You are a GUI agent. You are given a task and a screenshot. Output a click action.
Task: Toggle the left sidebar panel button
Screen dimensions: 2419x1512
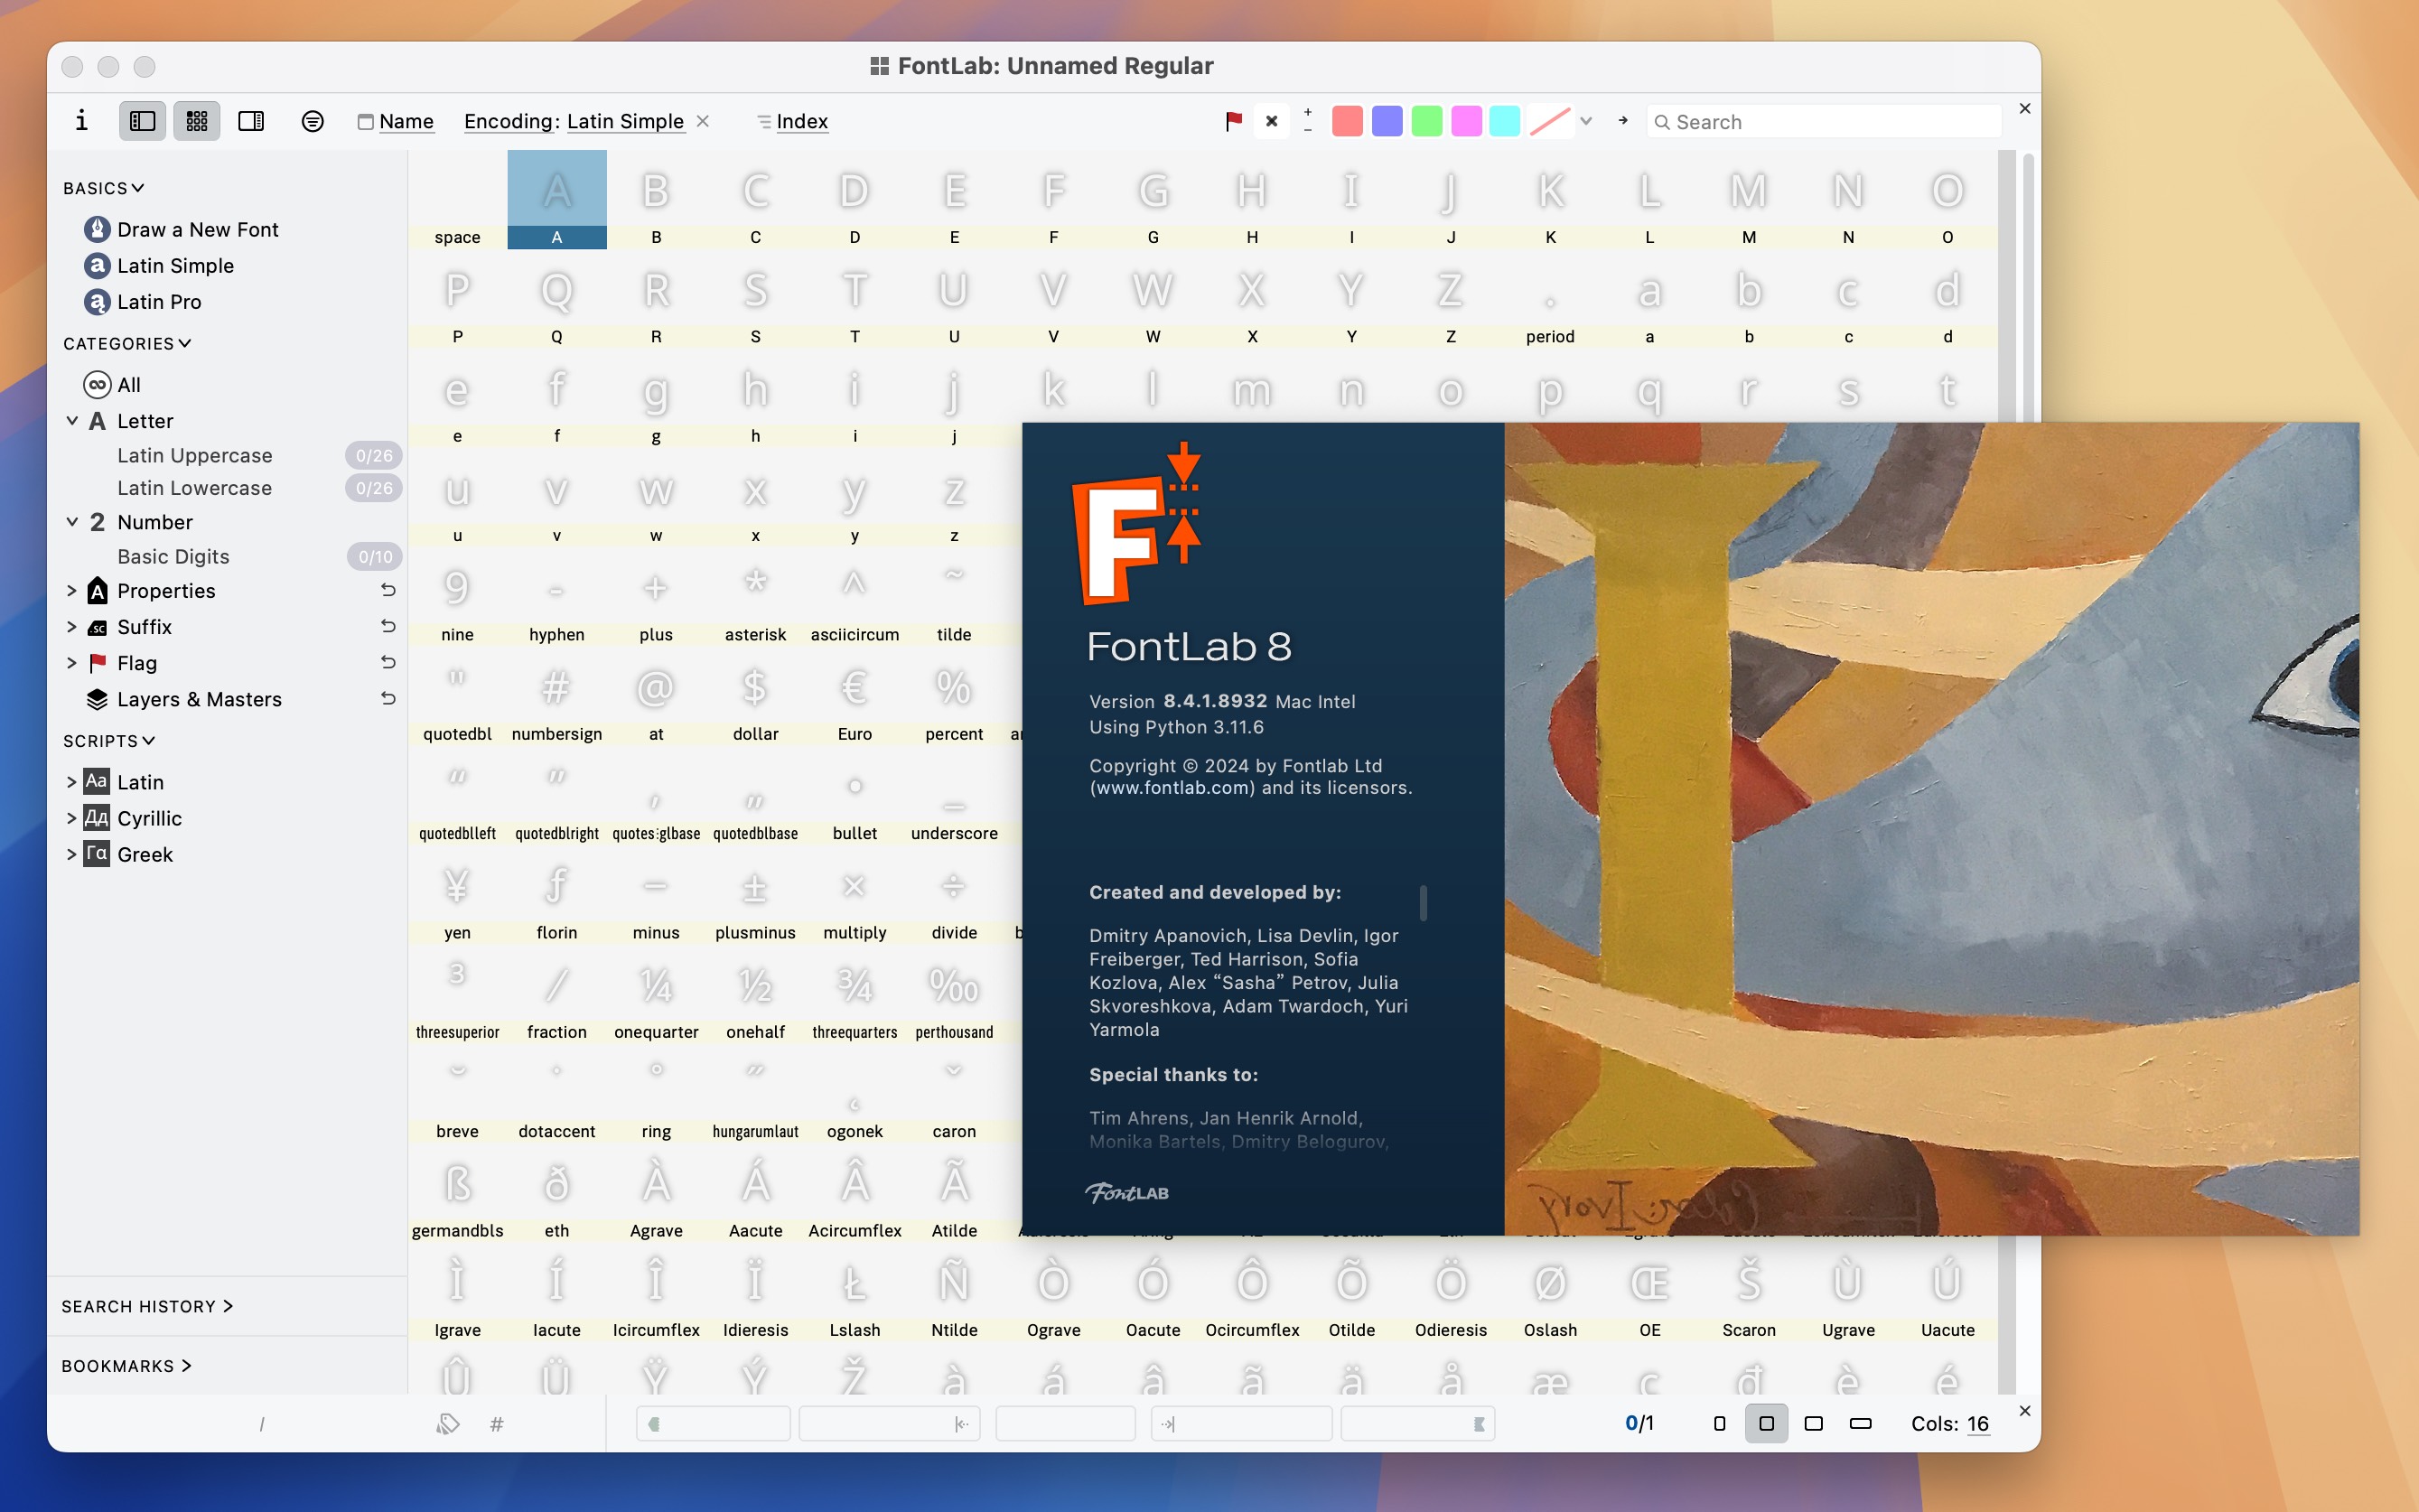click(142, 121)
